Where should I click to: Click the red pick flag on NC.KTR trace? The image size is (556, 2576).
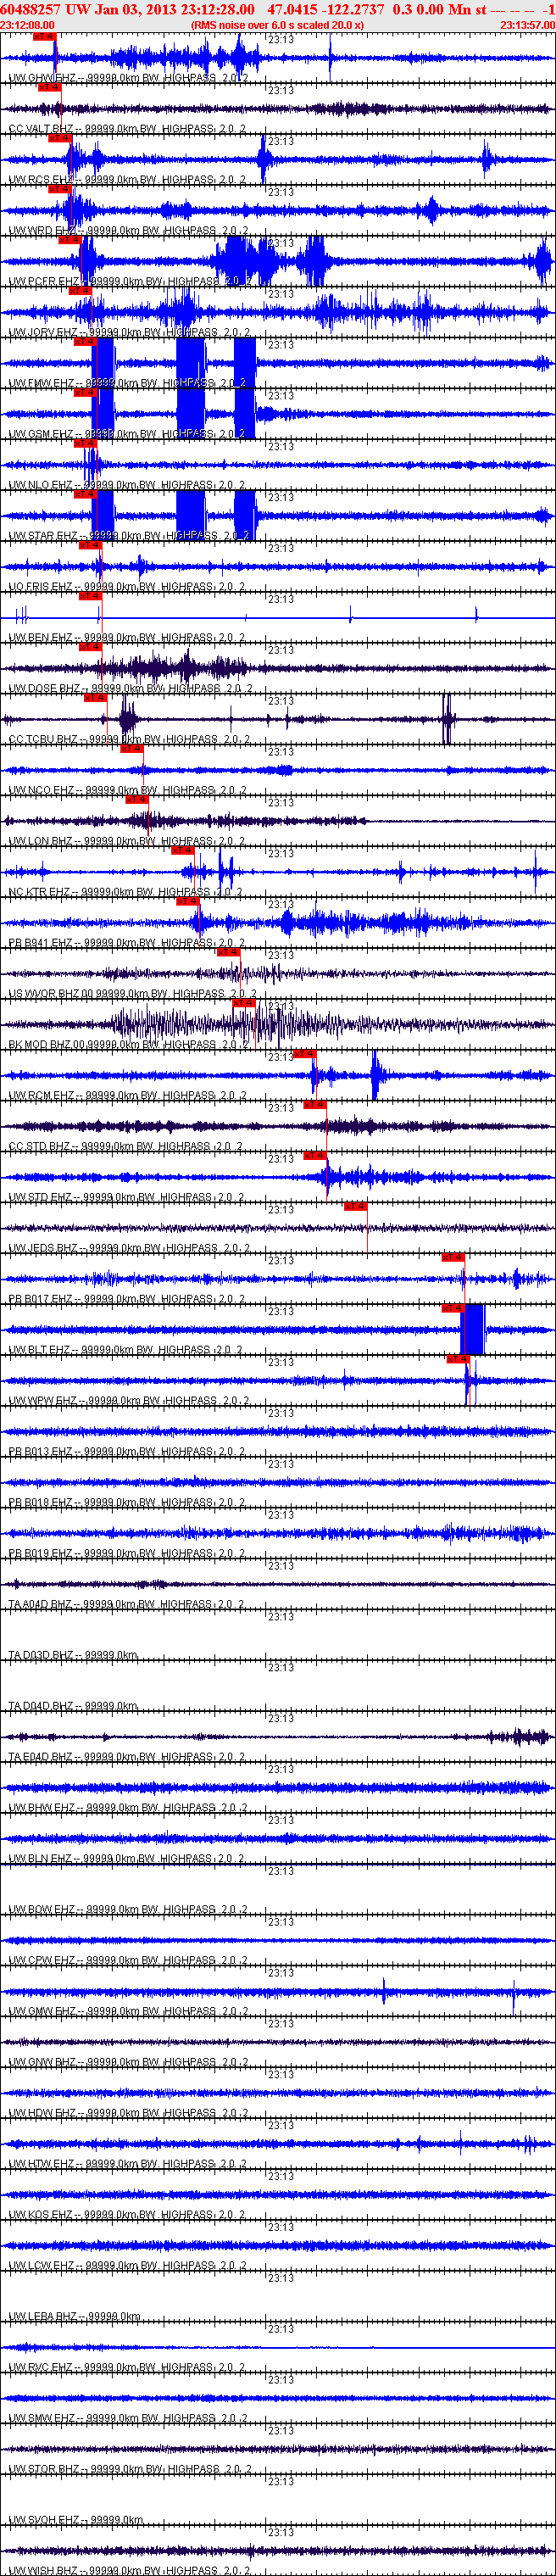point(182,851)
